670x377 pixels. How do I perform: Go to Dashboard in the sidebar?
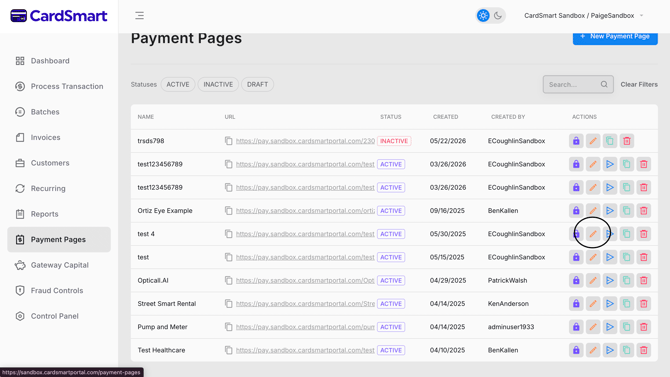point(59,61)
